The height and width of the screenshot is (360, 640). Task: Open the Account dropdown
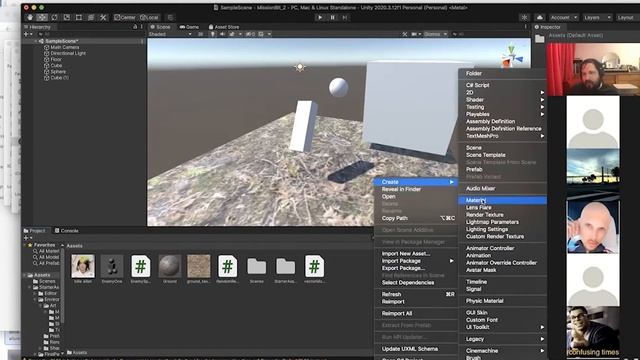coord(564,18)
